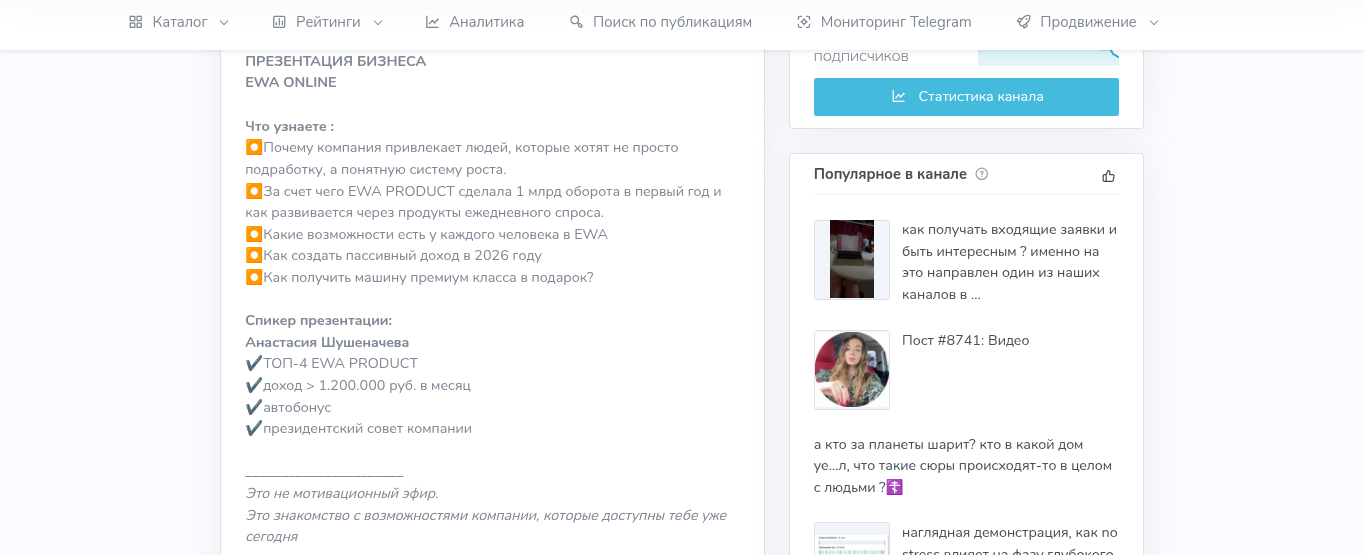The width and height of the screenshot is (1364, 555).
Task: Click the Продвижение rocket icon
Action: 1023,22
